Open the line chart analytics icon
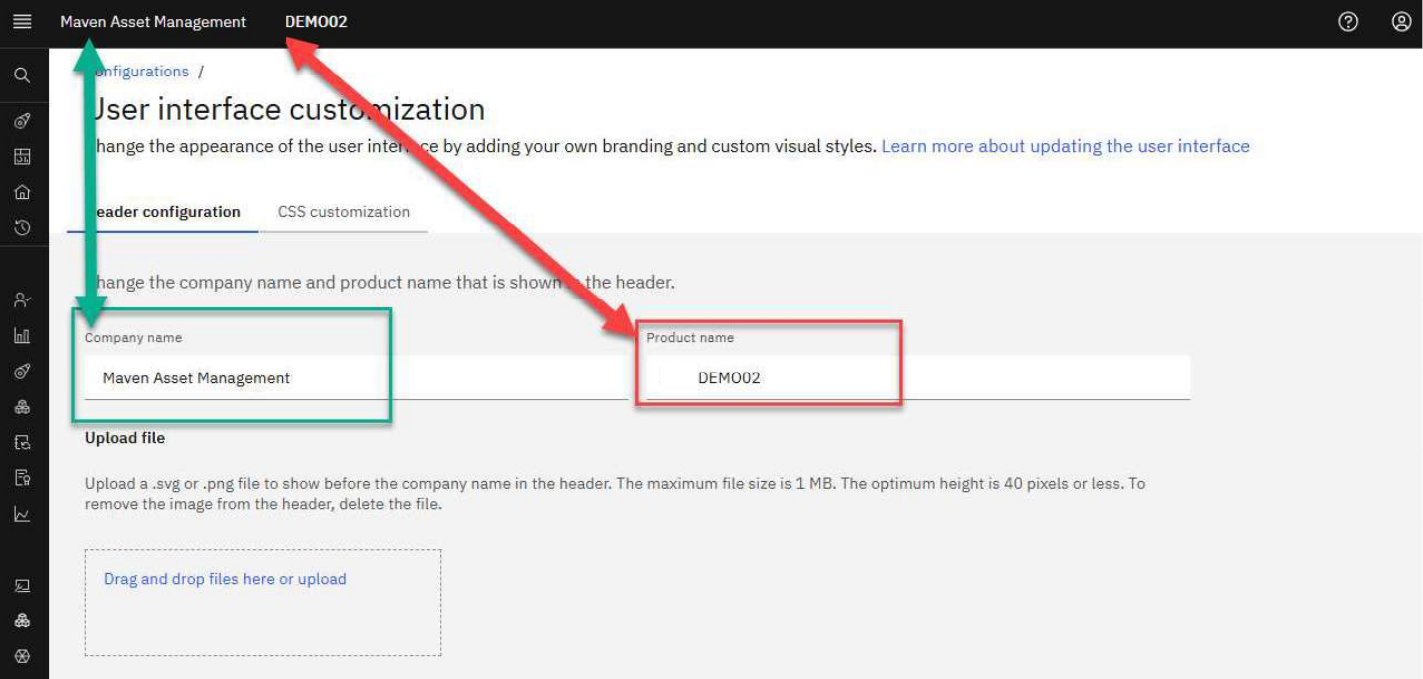This screenshot has height=679, width=1423. pyautogui.click(x=22, y=515)
